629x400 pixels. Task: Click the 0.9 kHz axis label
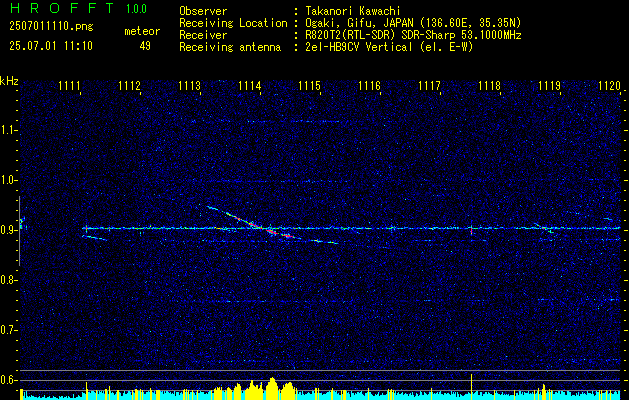point(8,230)
